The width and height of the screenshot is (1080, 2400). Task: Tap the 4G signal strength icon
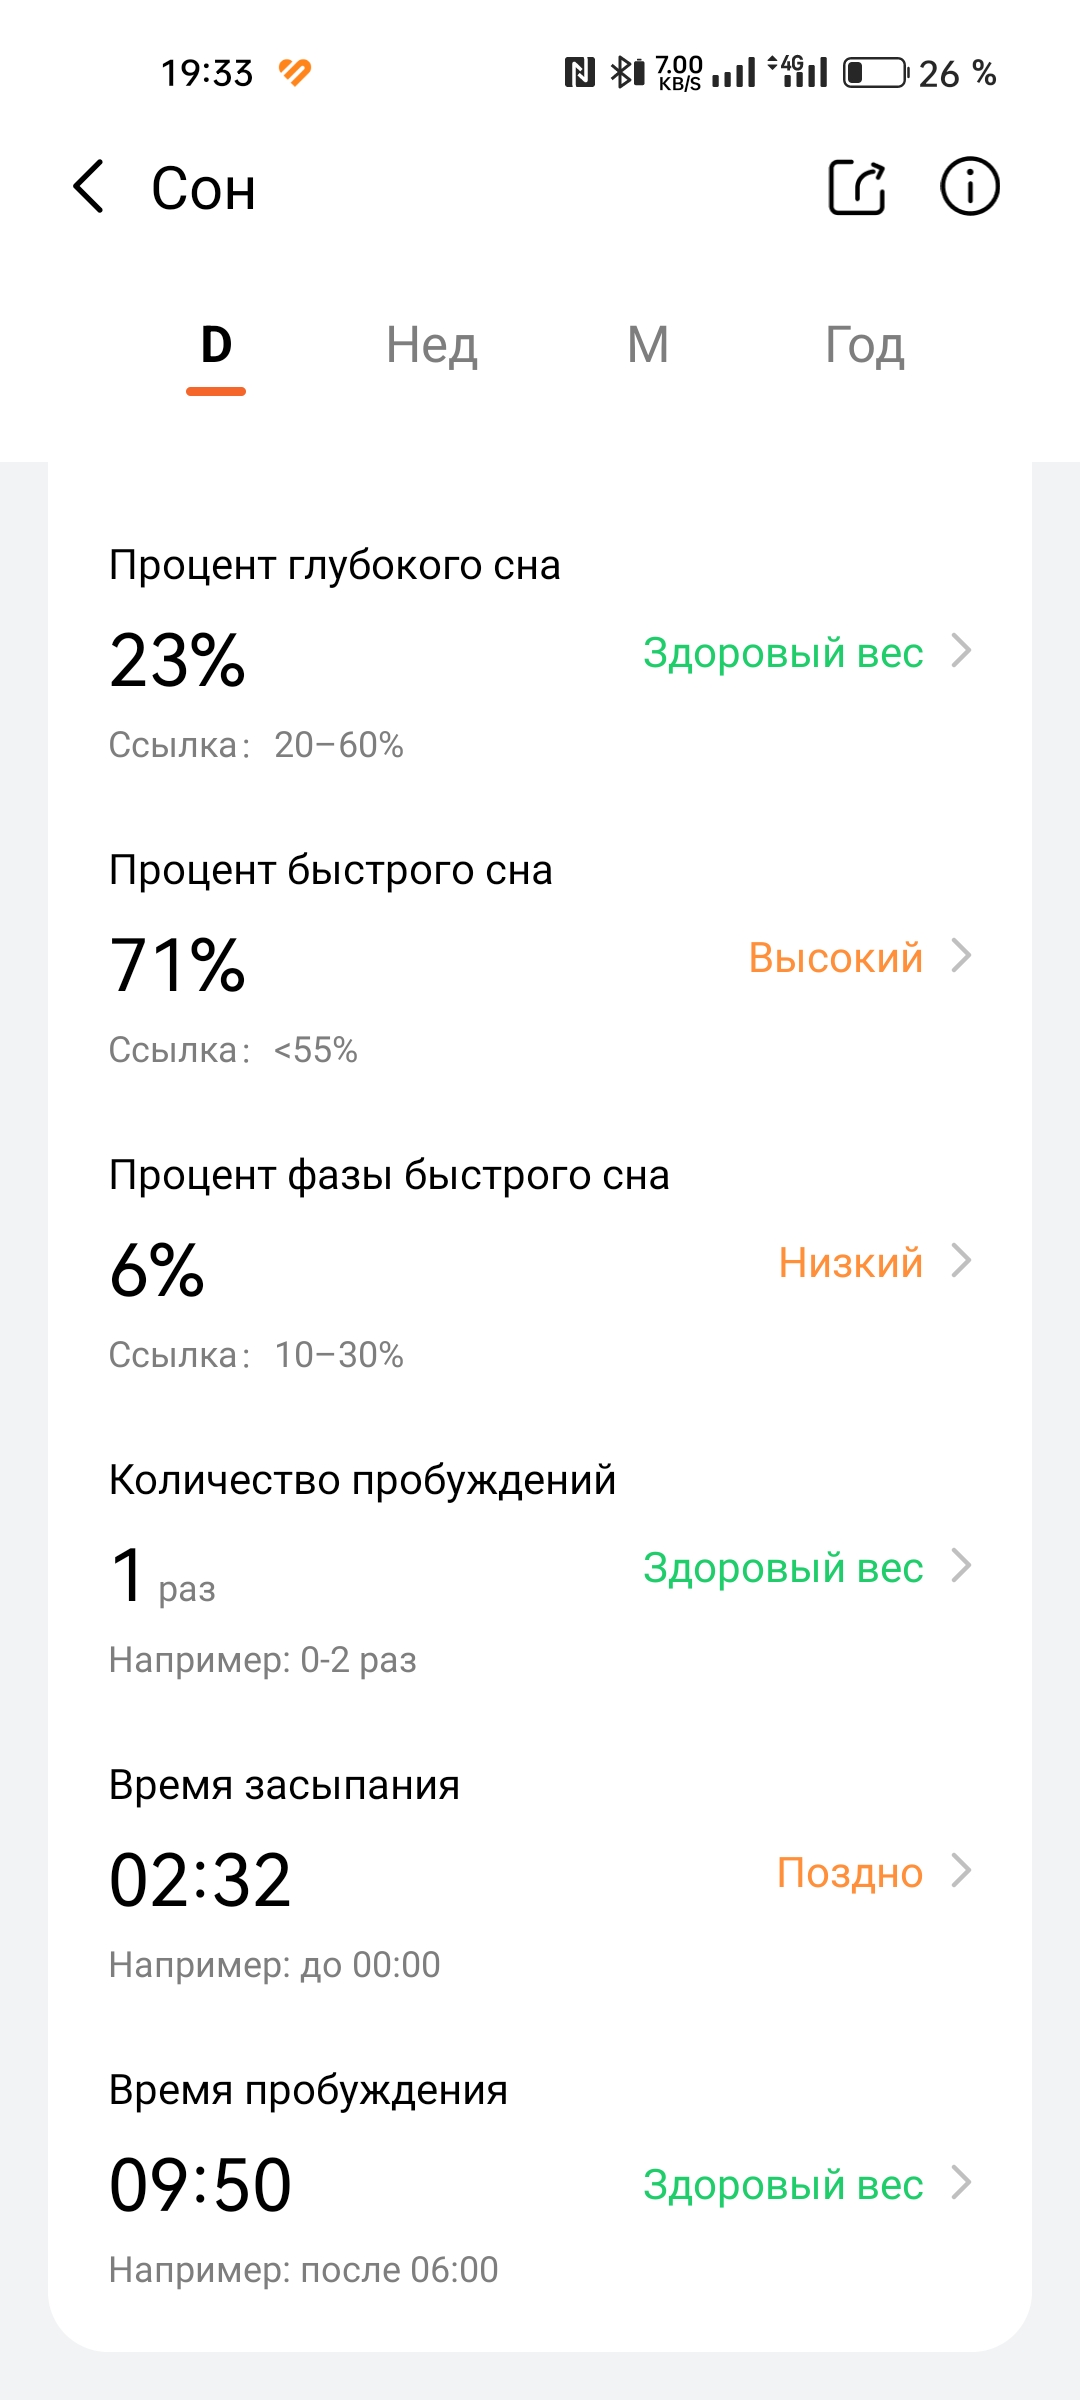(798, 72)
